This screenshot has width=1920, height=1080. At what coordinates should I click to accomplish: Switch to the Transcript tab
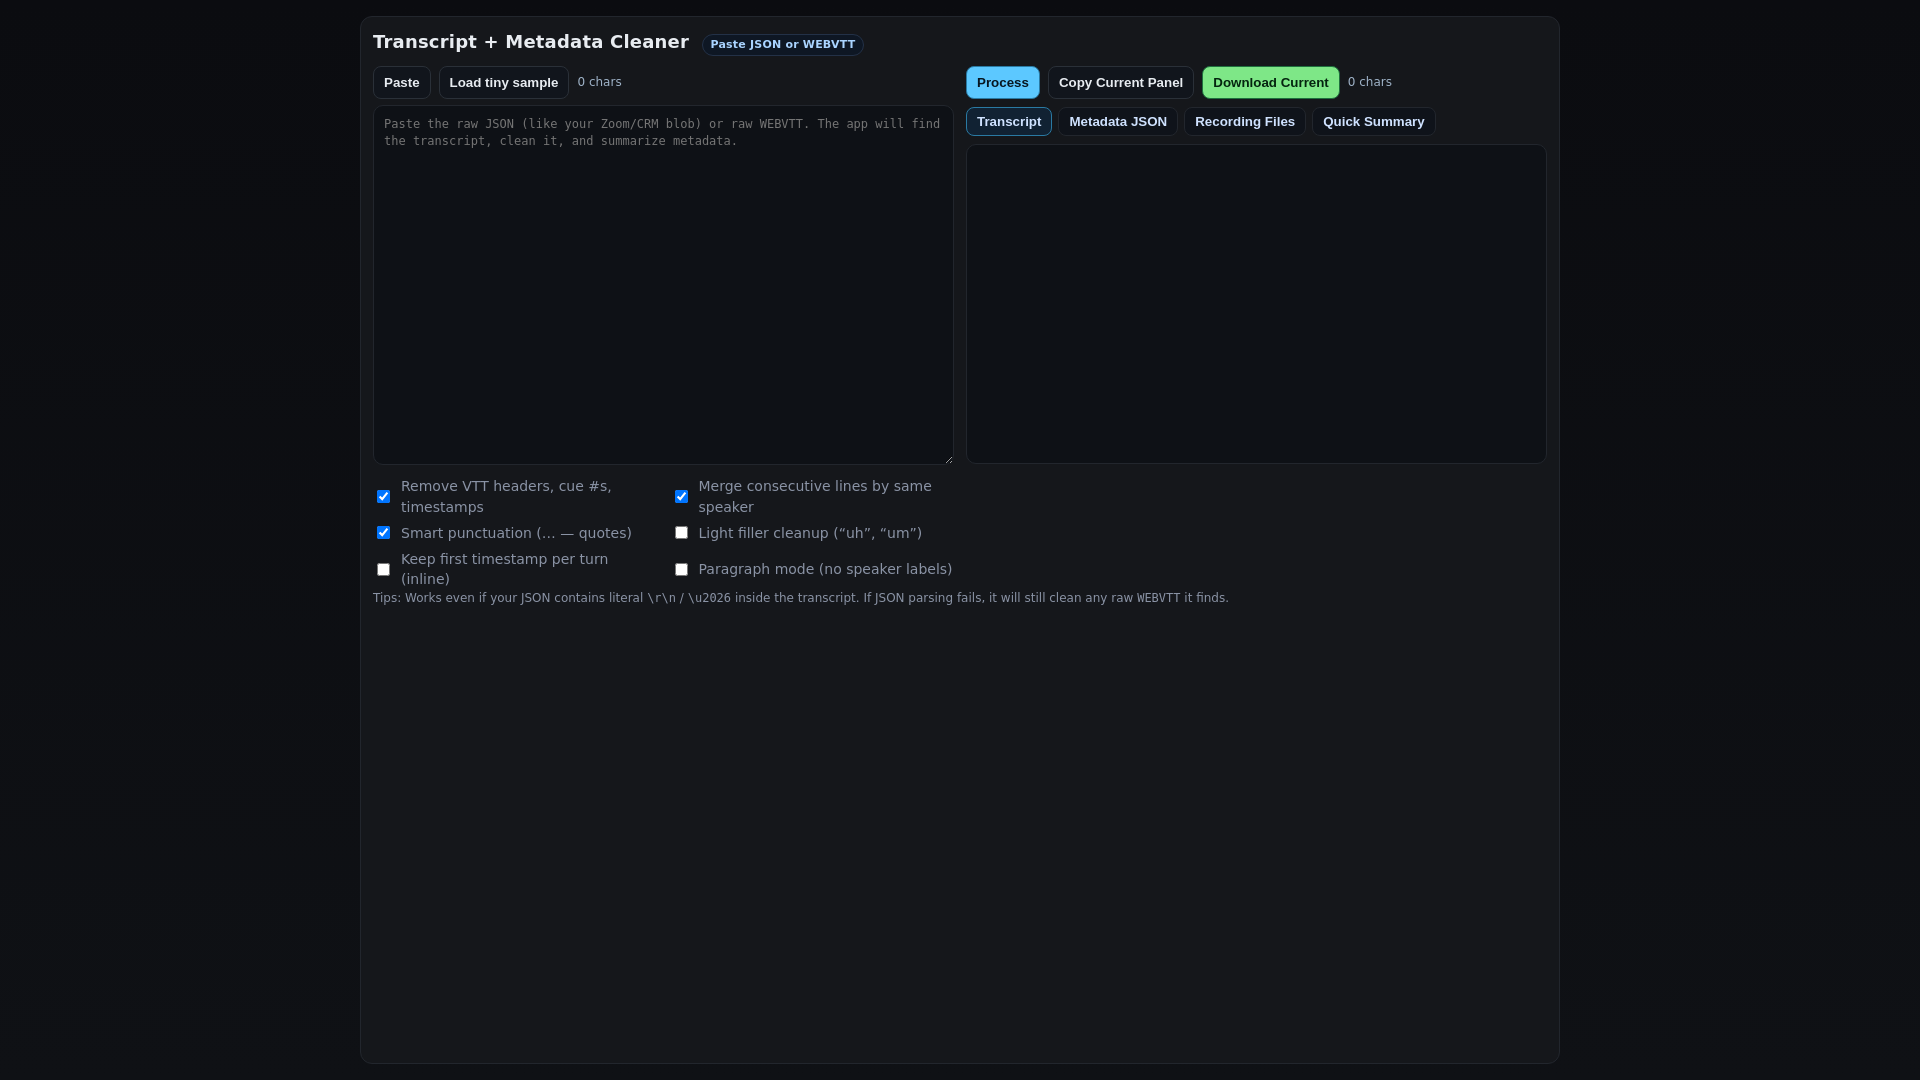(1008, 122)
